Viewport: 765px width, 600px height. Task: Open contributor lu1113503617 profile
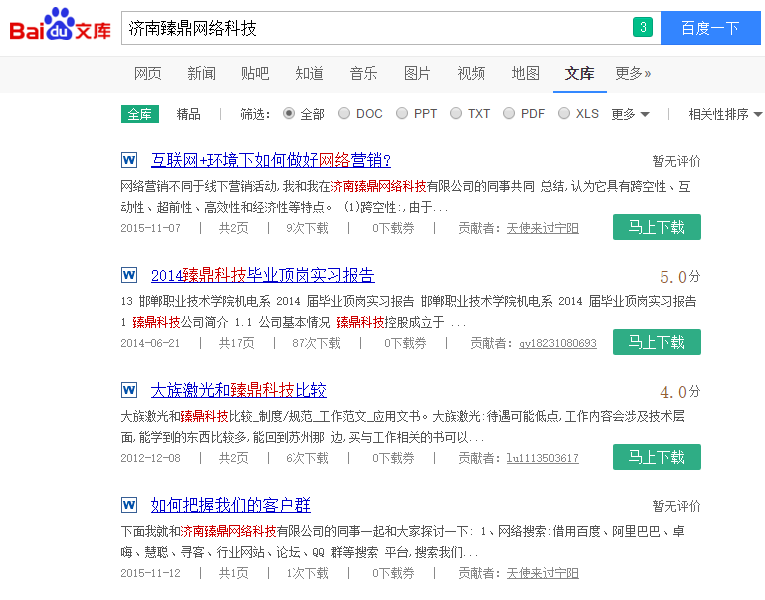click(x=543, y=459)
